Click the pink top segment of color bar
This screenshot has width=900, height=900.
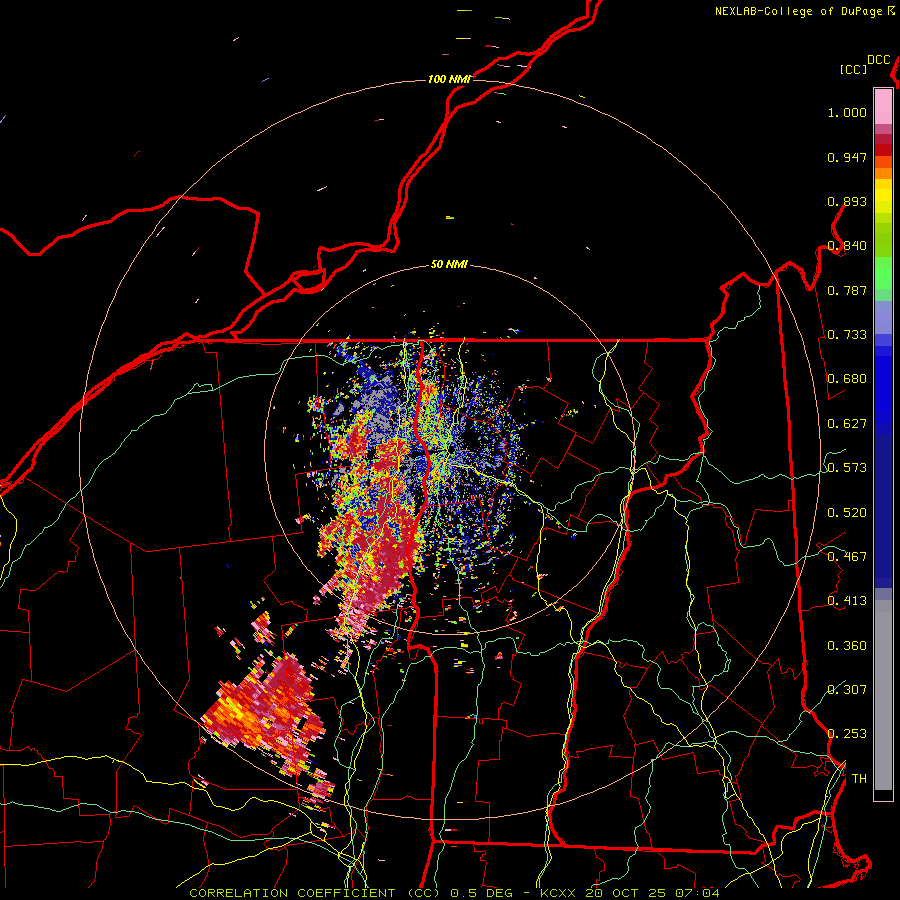[x=883, y=106]
